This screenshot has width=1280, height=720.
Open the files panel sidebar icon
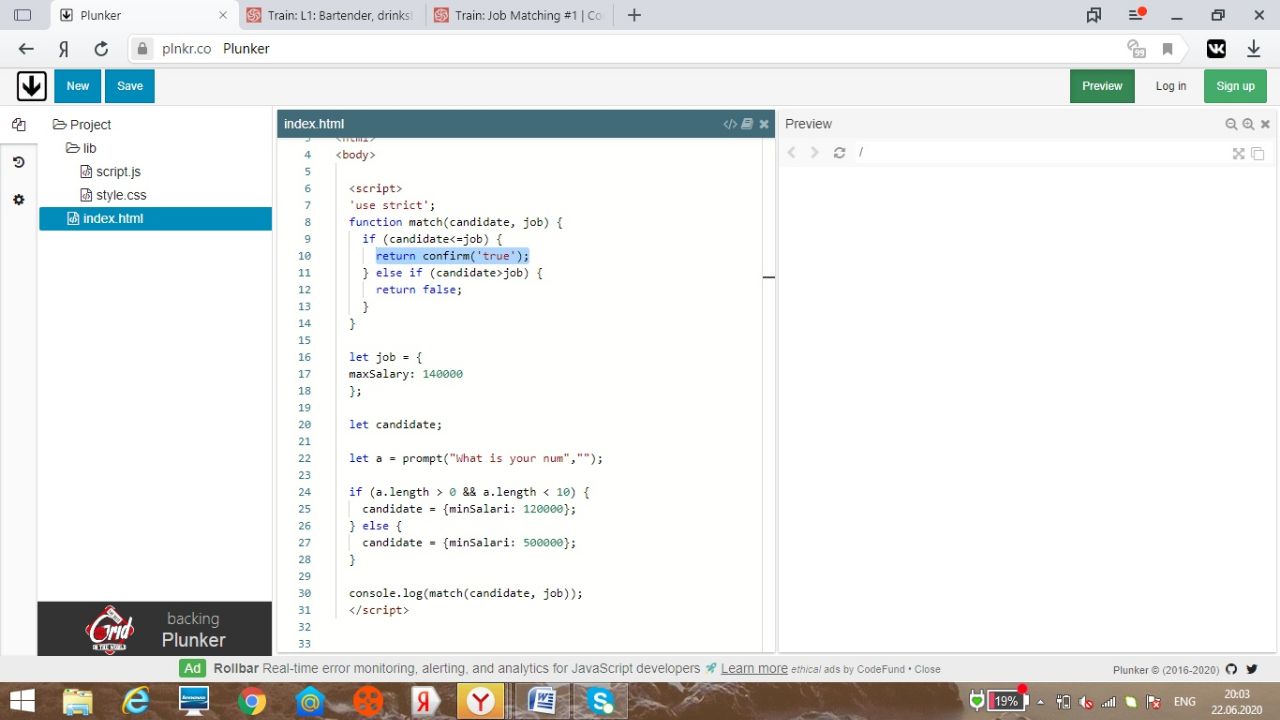tap(18, 125)
